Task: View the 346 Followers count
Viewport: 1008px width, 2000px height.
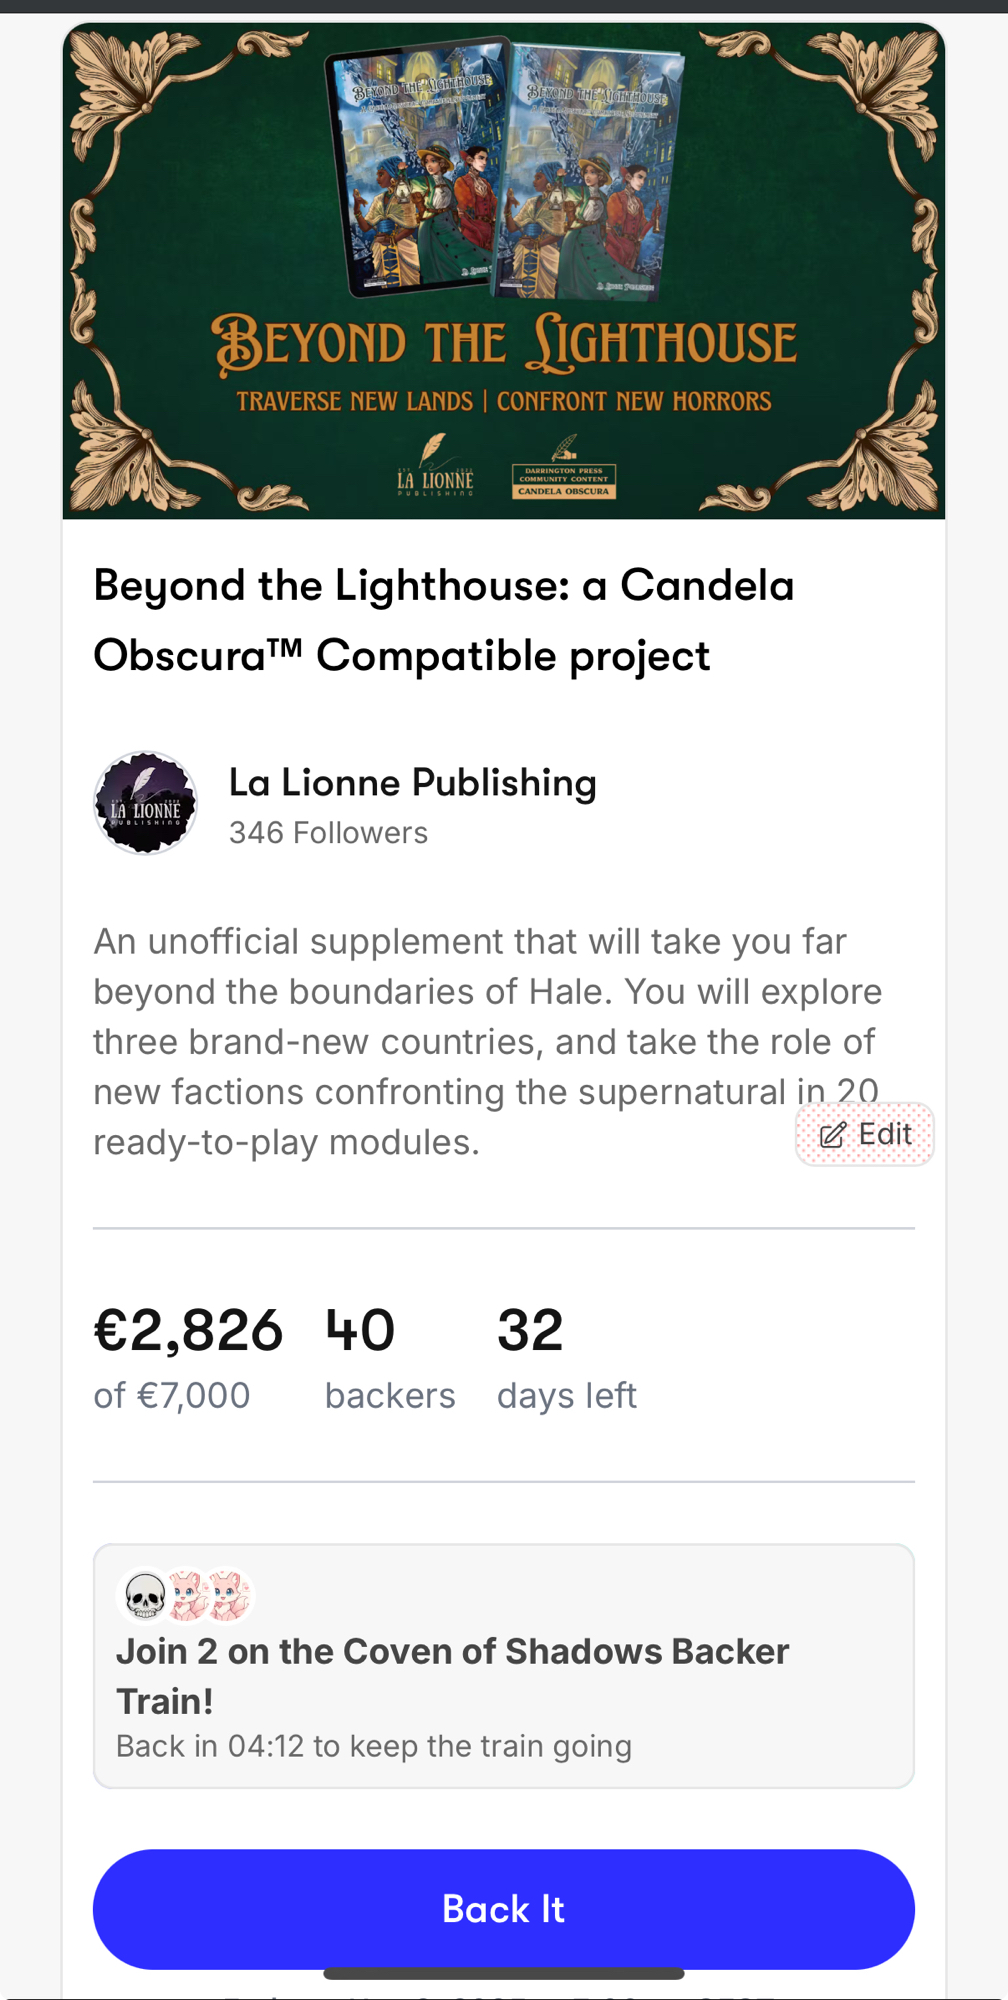Action: click(328, 833)
